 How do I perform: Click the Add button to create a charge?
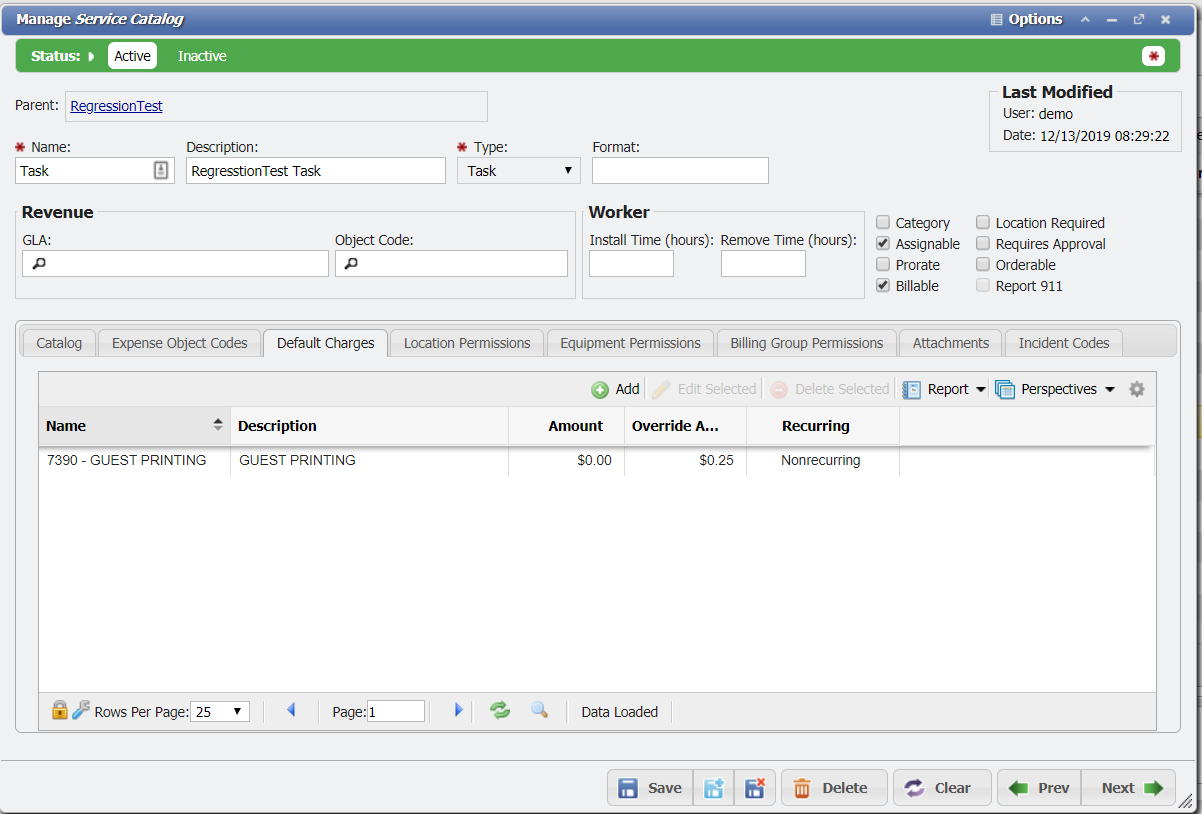(614, 389)
